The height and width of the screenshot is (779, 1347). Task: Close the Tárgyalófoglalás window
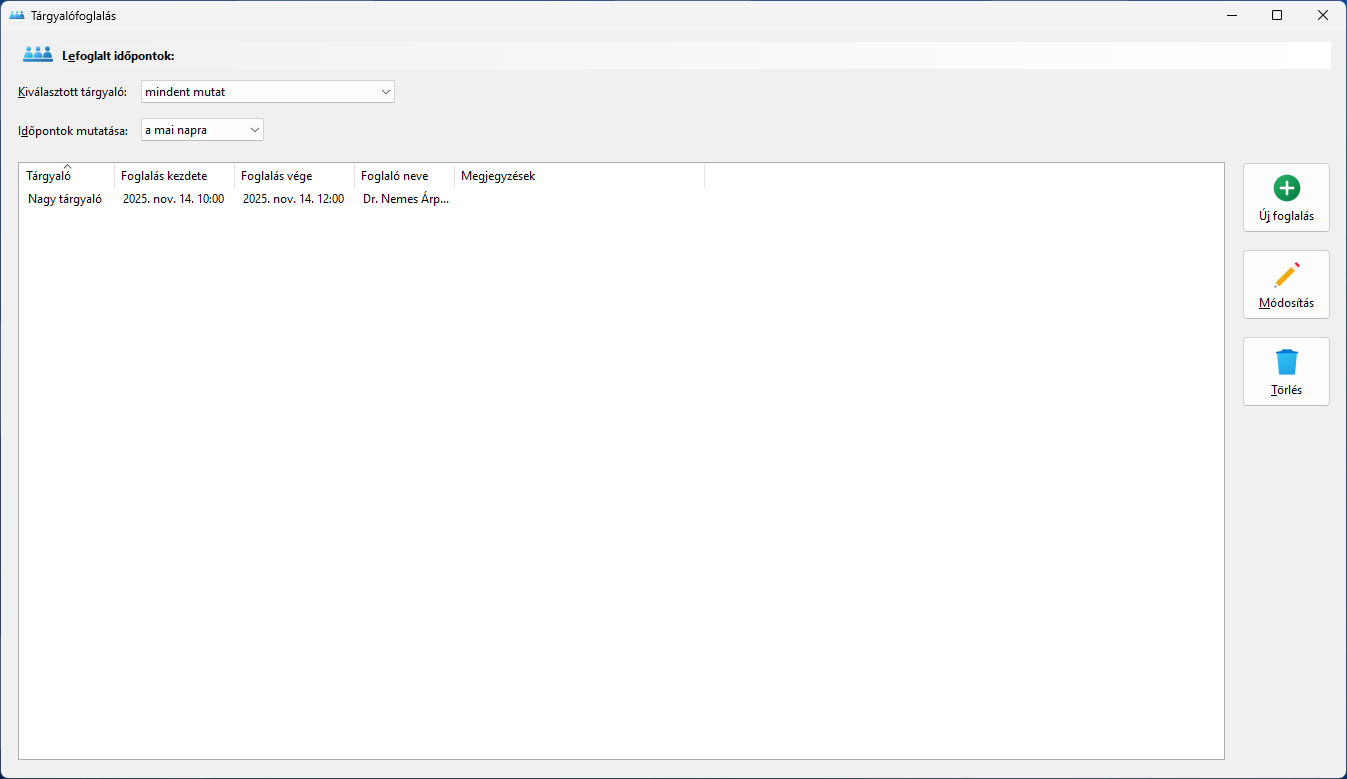click(1322, 16)
